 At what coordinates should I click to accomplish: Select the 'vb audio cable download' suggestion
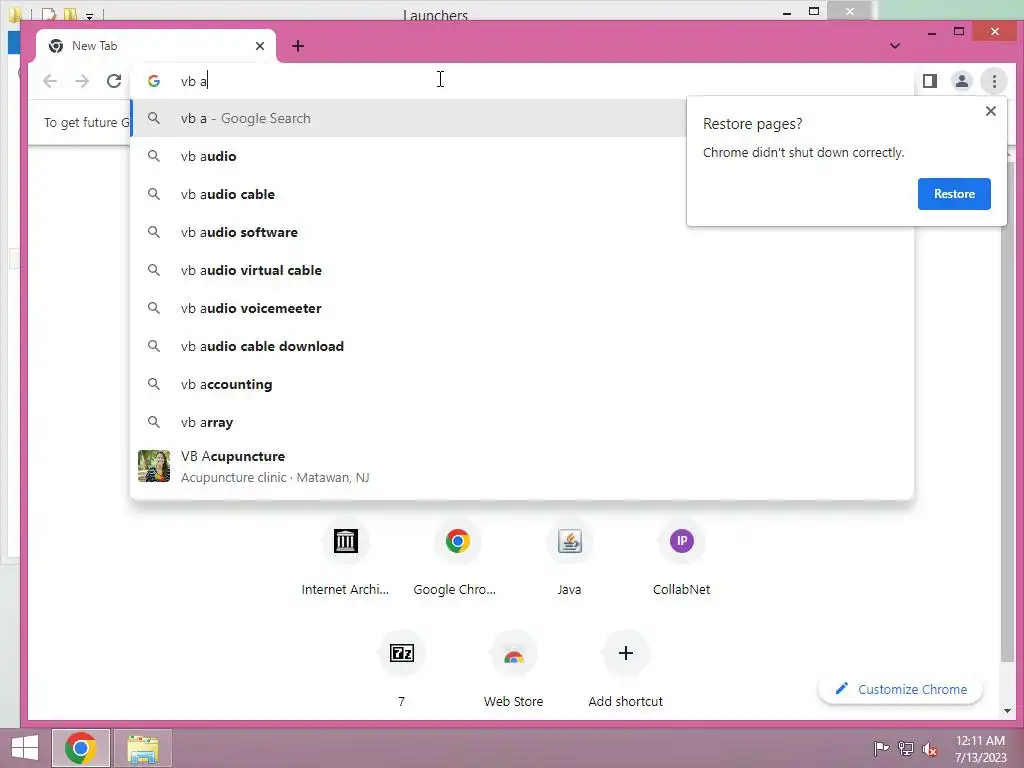pos(522,345)
